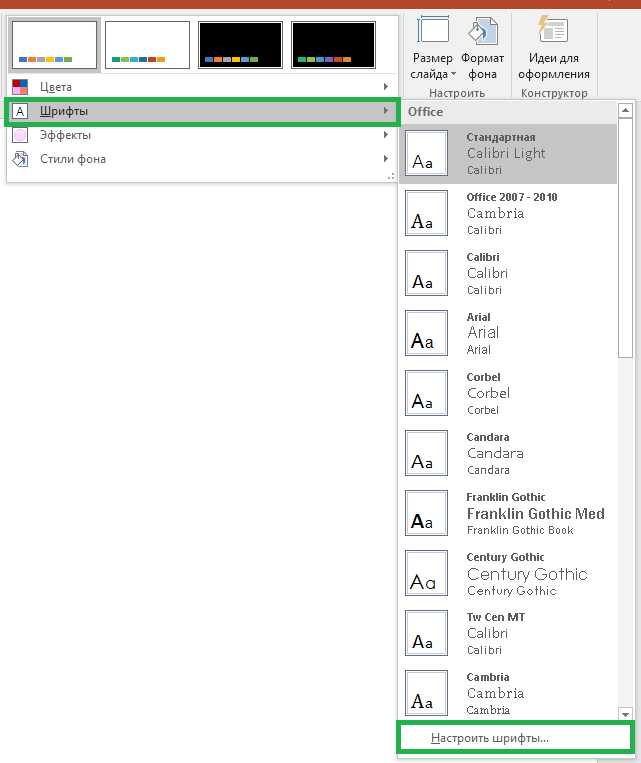Screen dimensions: 641x763
Task: Click the Aa preview for Tw Cen MT
Action: click(426, 633)
